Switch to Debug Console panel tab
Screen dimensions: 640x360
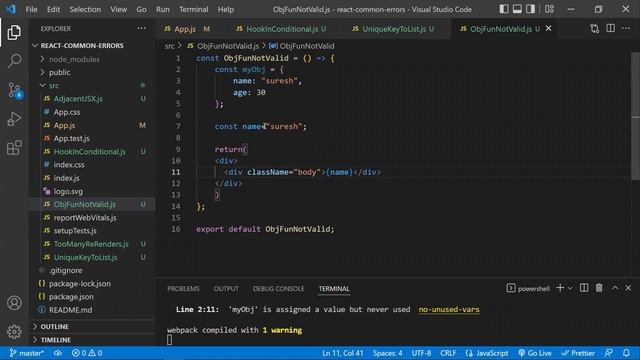coord(278,289)
